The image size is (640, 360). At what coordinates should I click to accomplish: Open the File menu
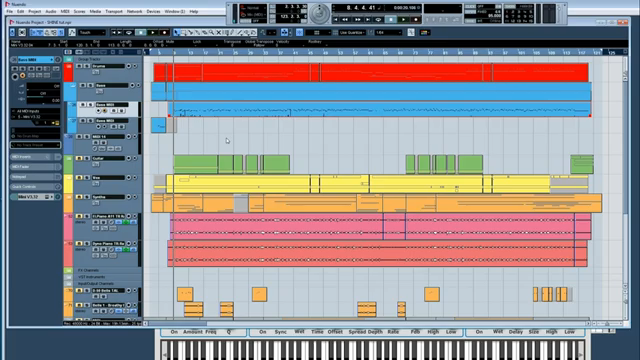(9, 12)
